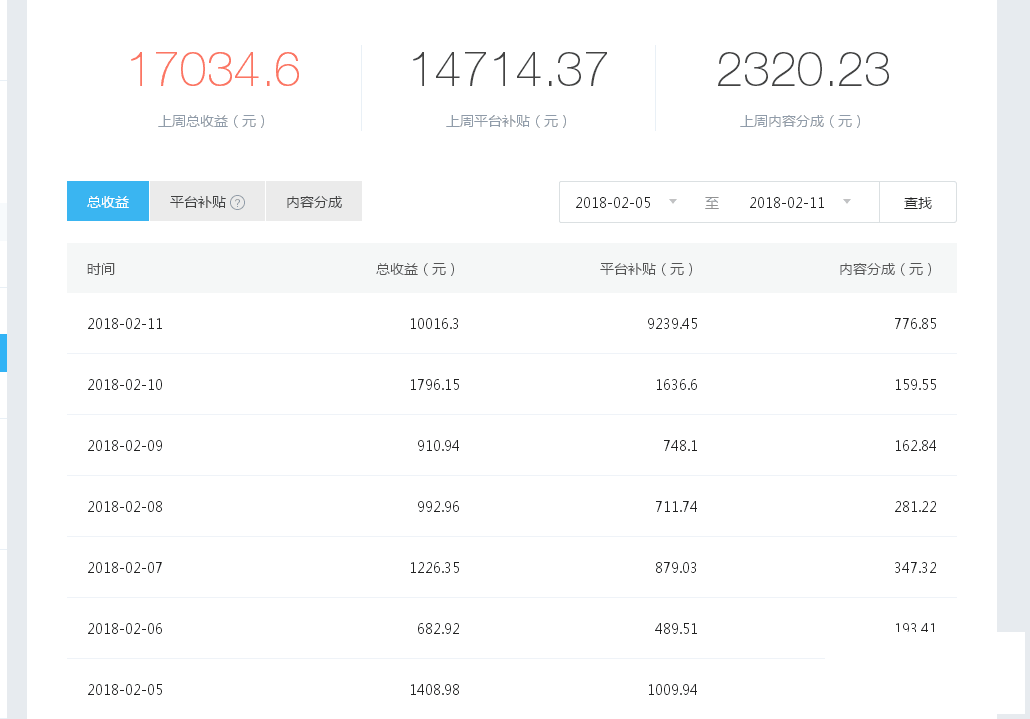Screen dimensions: 1030x719
Task: Click the 时间 column header
Action: tap(101, 269)
